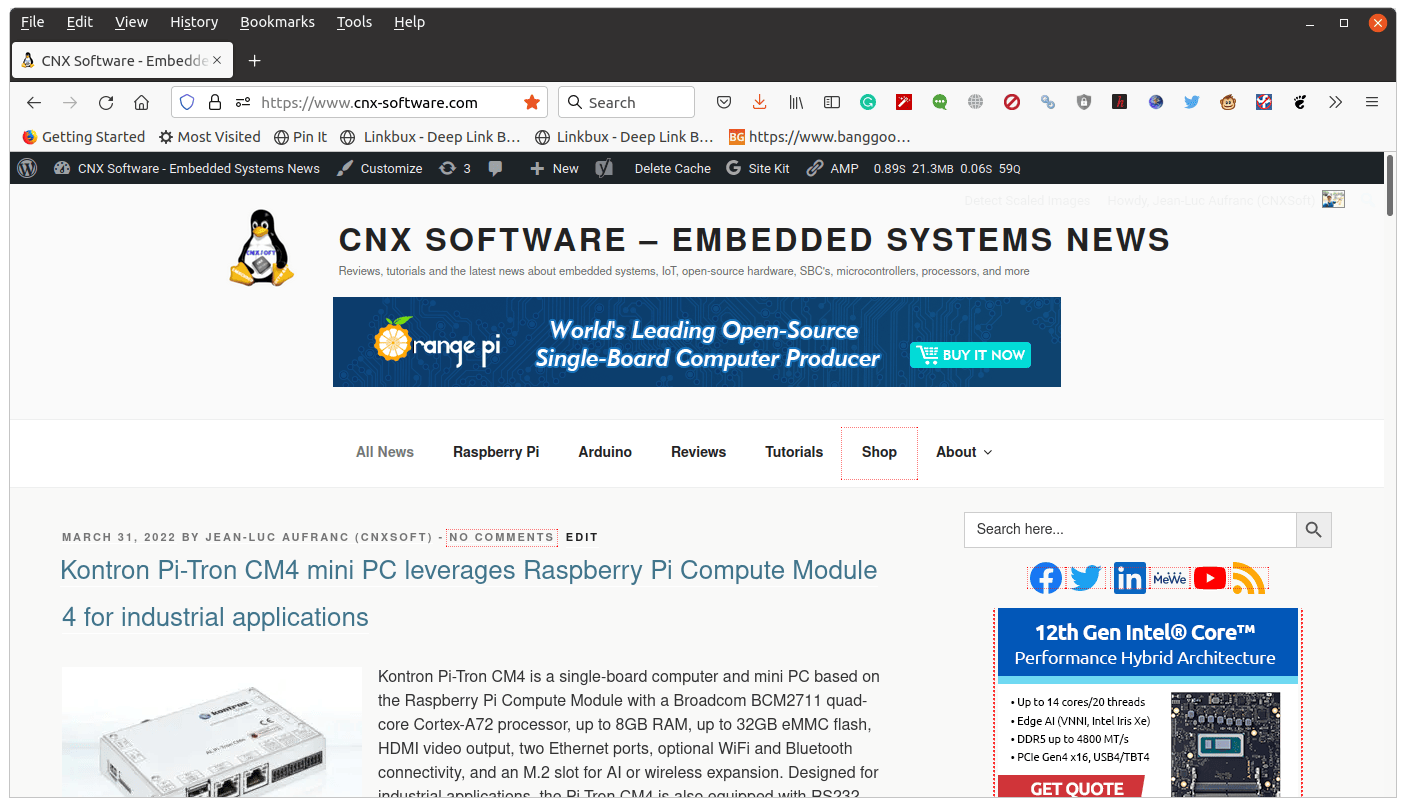Screen dimensions: 1406x807
Task: Go to the Tutorials menu item
Action: [794, 452]
